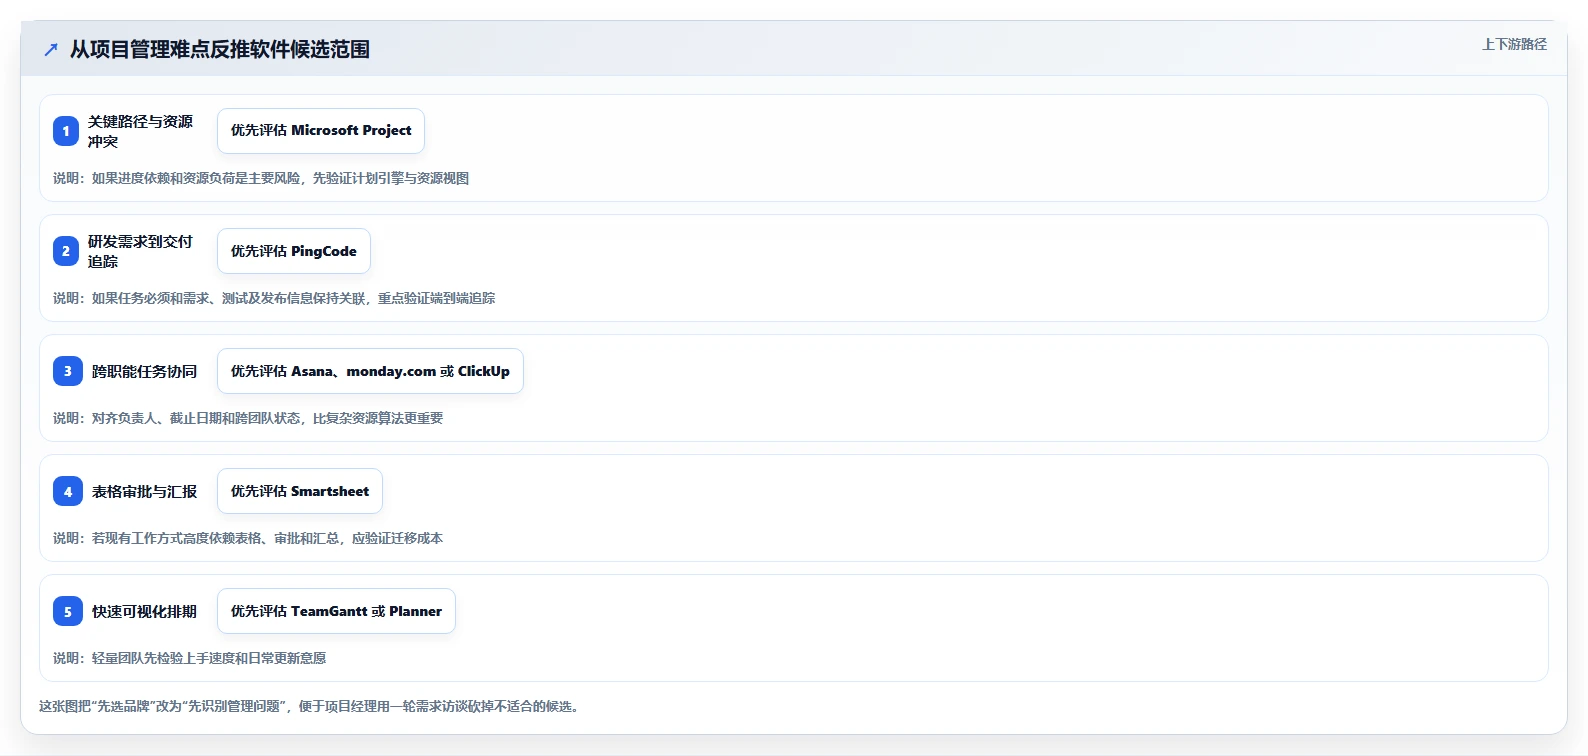Click the 关键路径与资源冲突 heading
Viewport: 1588px width, 756px height.
click(140, 131)
